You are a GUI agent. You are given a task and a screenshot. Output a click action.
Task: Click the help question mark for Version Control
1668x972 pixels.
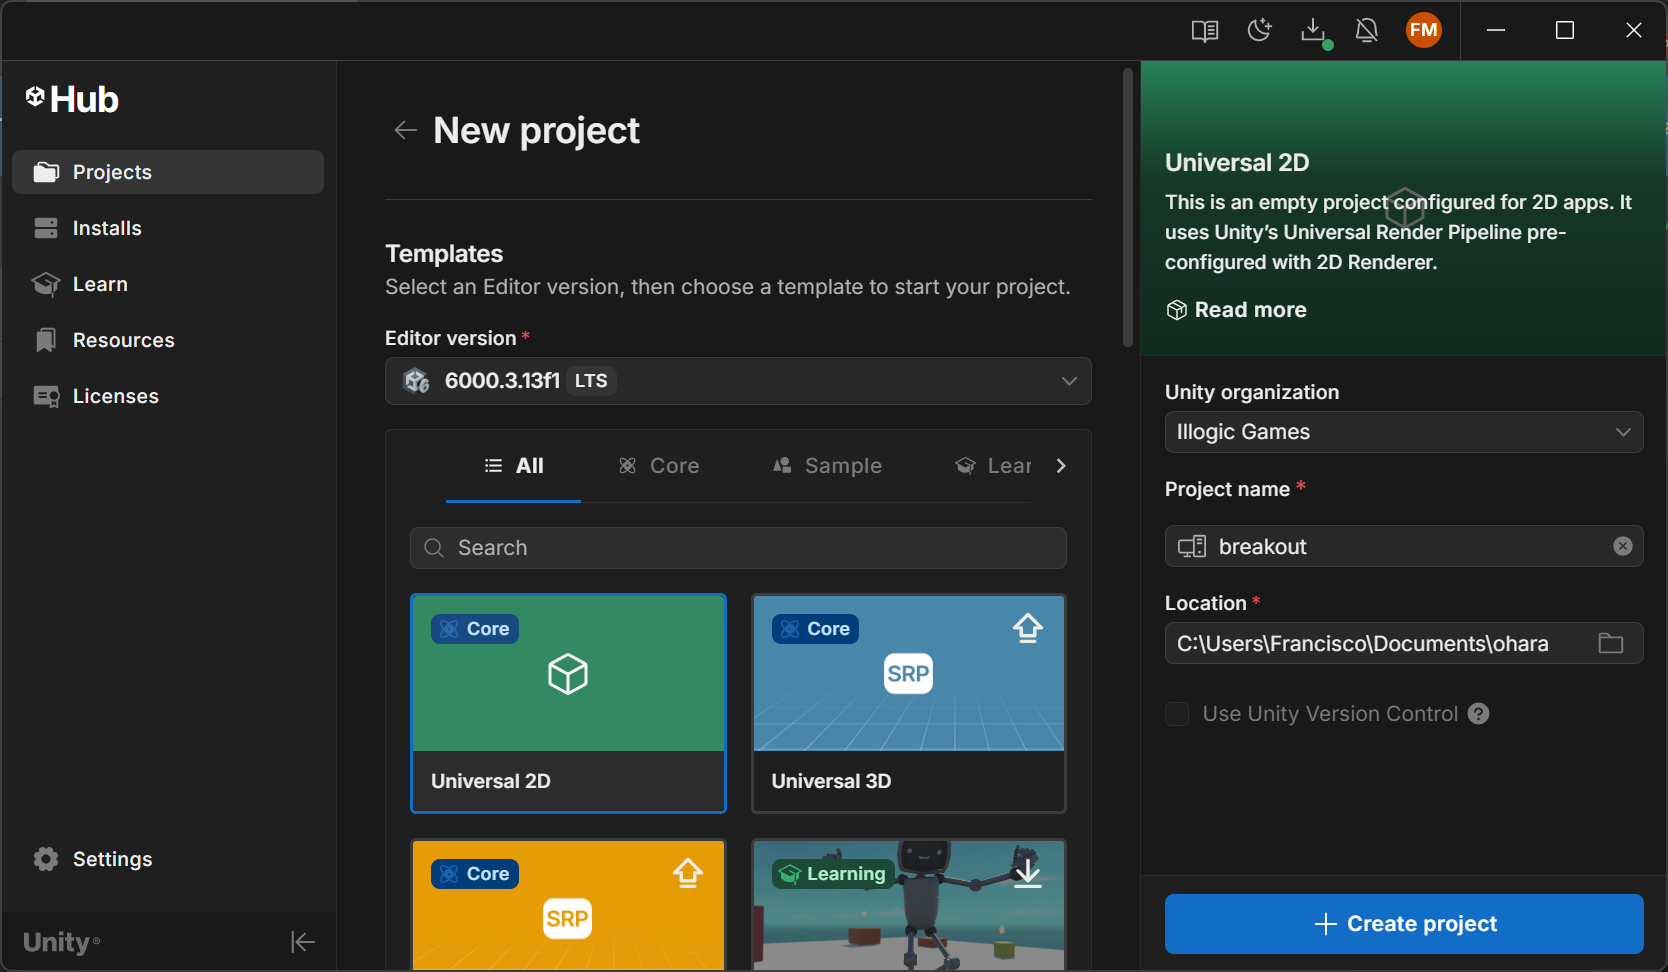pyautogui.click(x=1479, y=714)
